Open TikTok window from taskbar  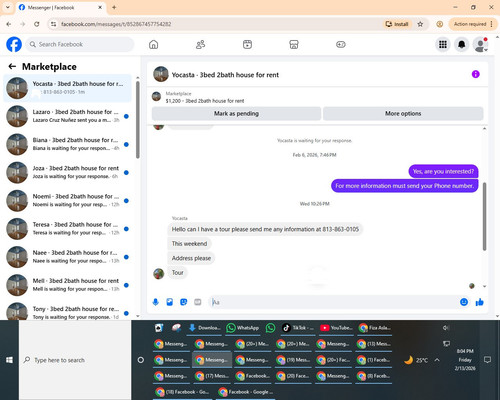(298, 328)
